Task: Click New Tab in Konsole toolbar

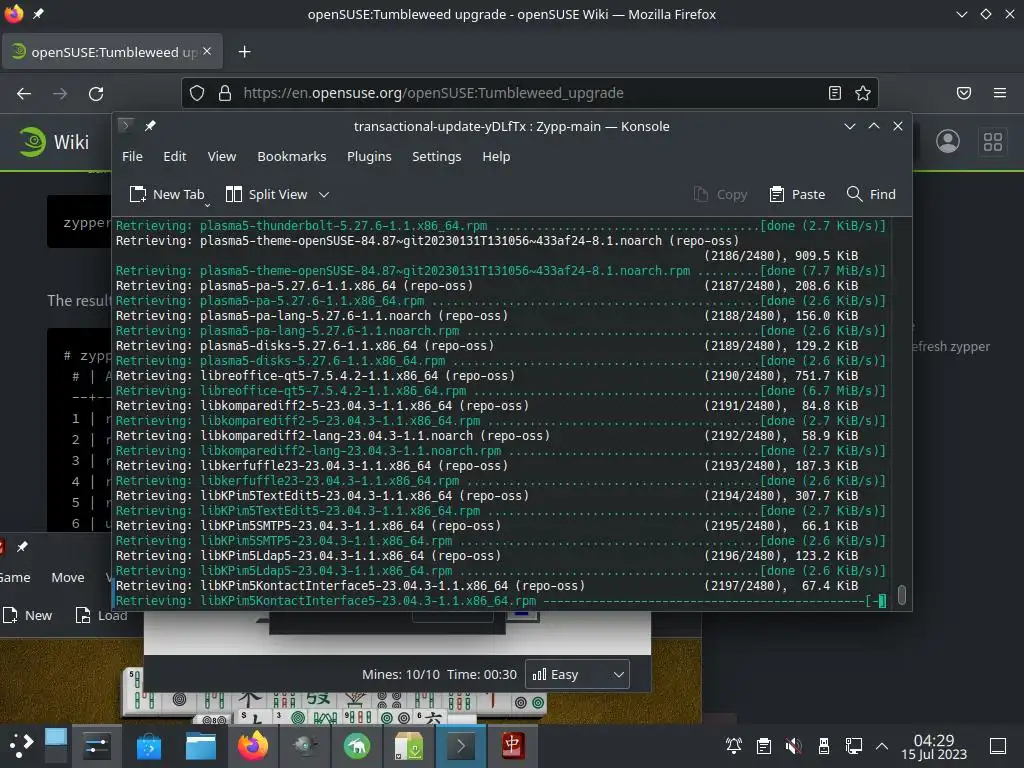Action: tap(167, 195)
